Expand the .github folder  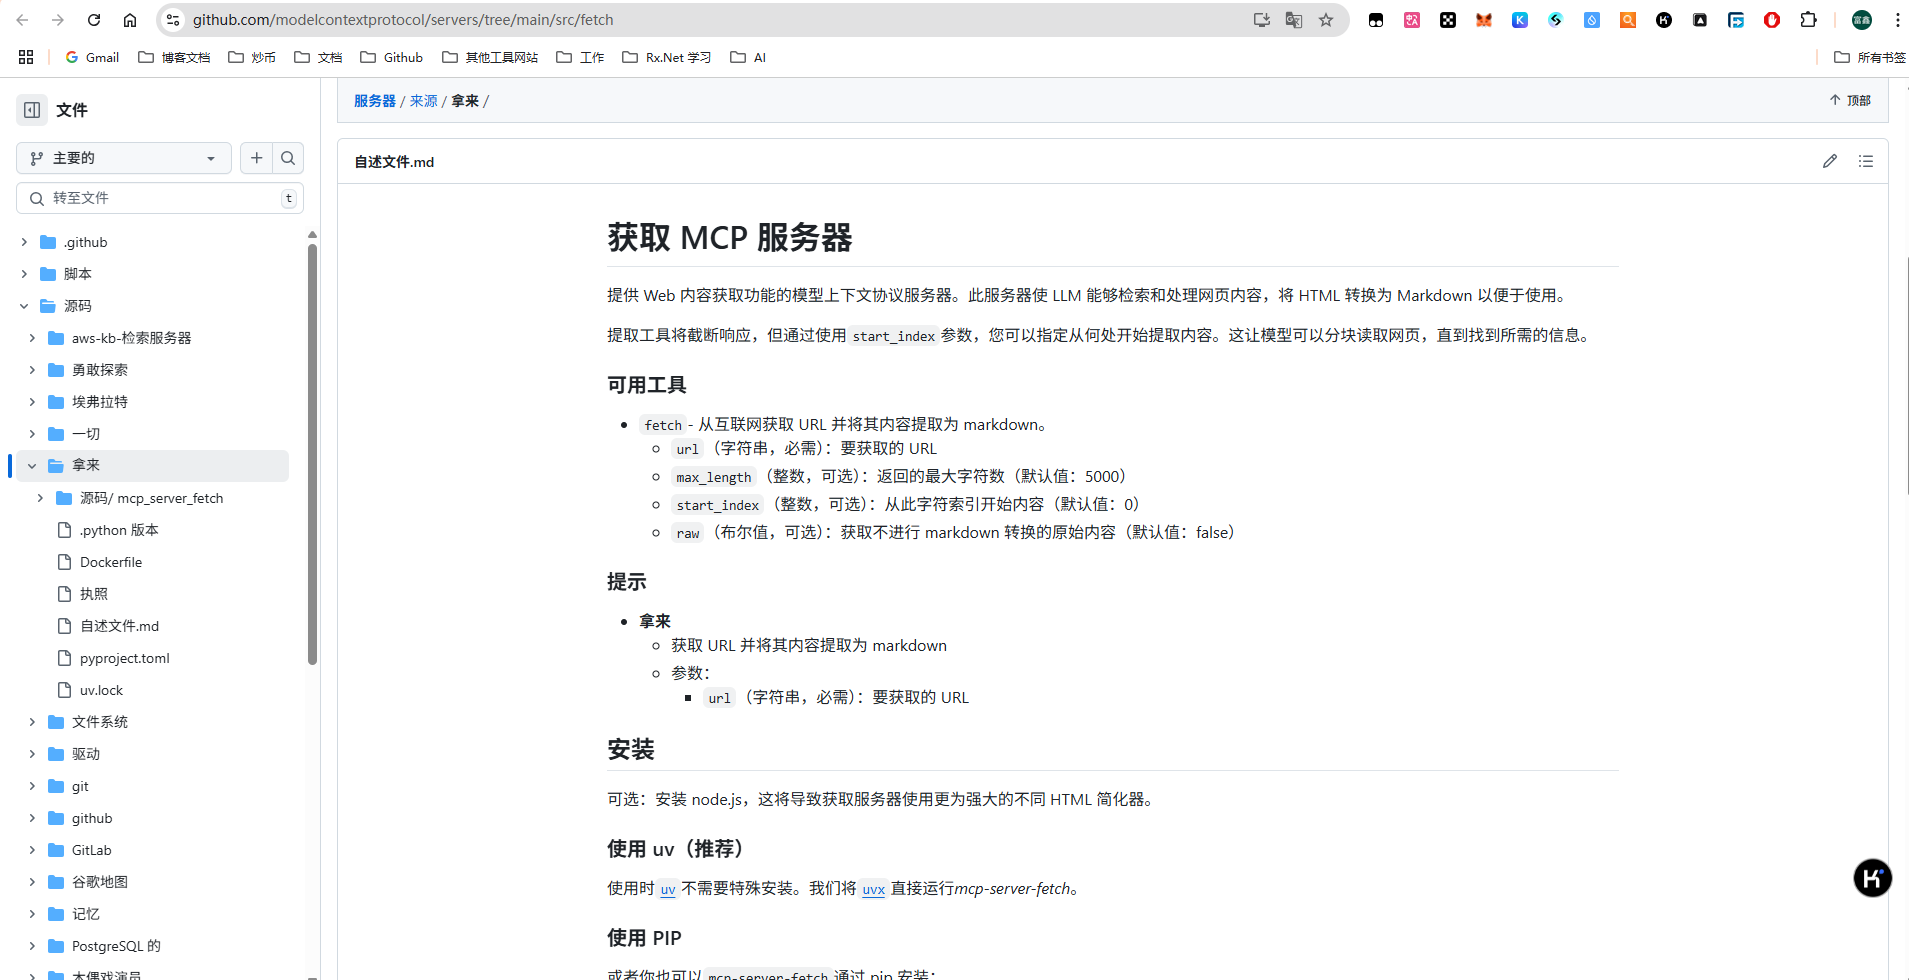tap(24, 242)
